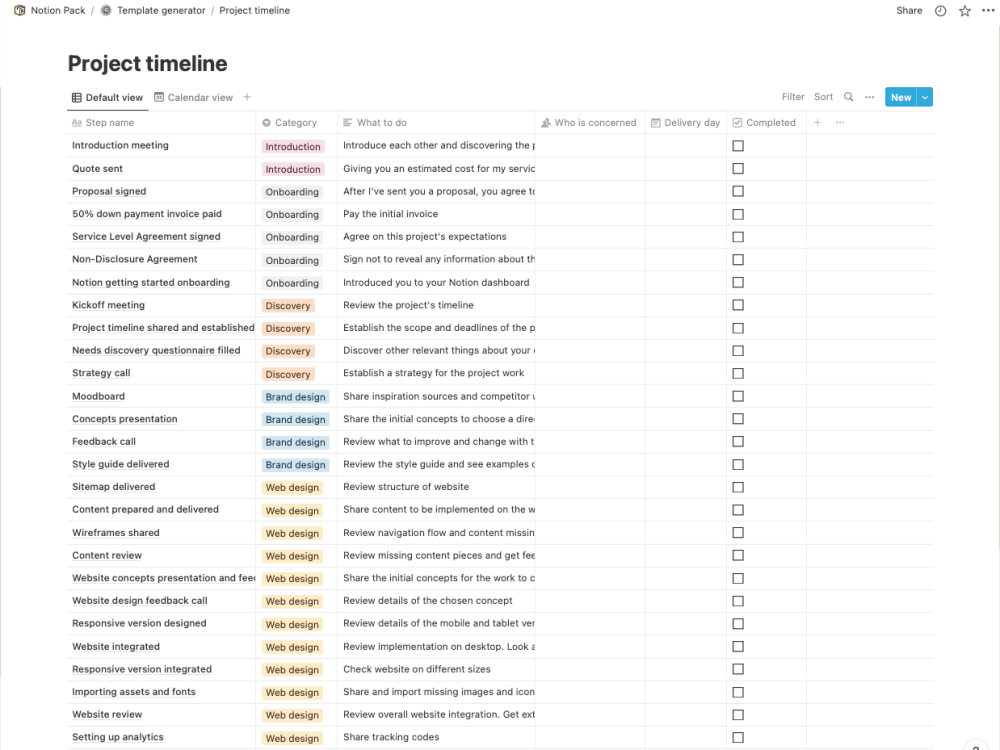Viewport: 1000px width, 750px height.
Task: Open Completed column header menu
Action: pyautogui.click(x=766, y=122)
